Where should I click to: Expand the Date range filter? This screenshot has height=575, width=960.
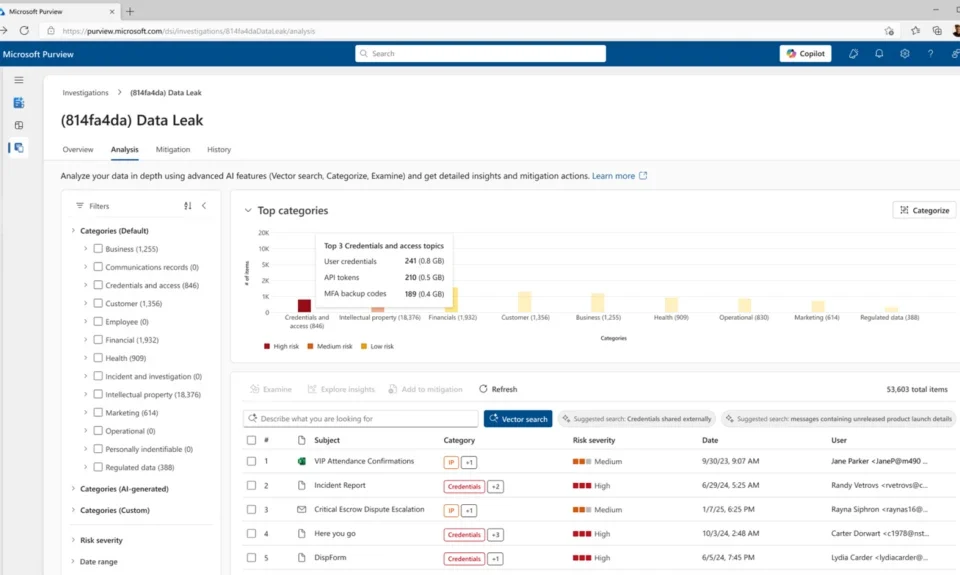coord(73,562)
